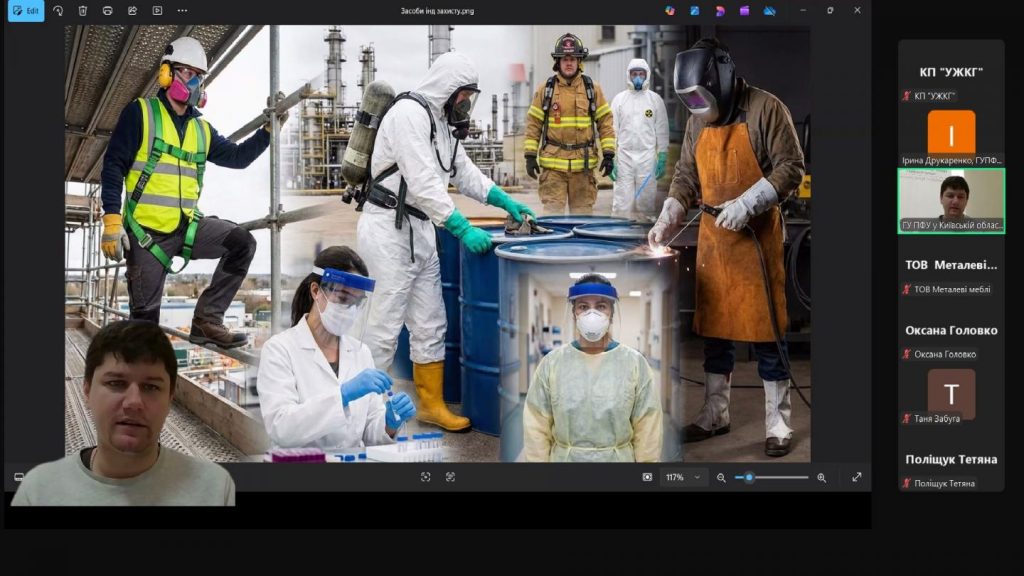
Task: Click the Edit button in Photos toolbar
Action: click(x=26, y=10)
